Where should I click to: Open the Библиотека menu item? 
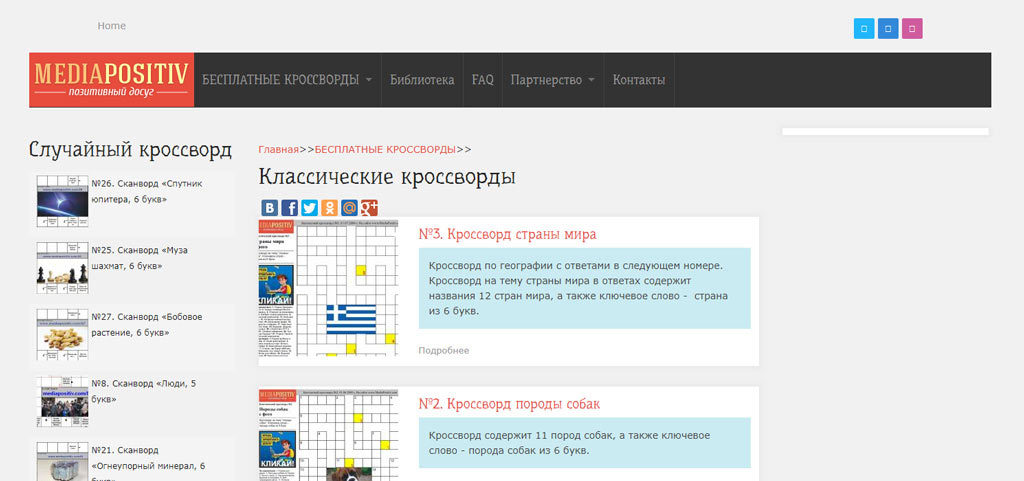tap(422, 80)
